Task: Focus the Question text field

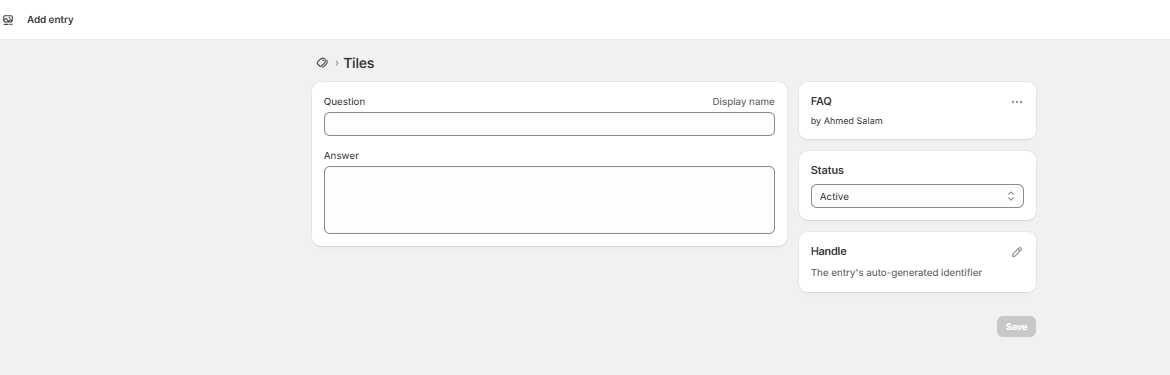Action: [549, 125]
